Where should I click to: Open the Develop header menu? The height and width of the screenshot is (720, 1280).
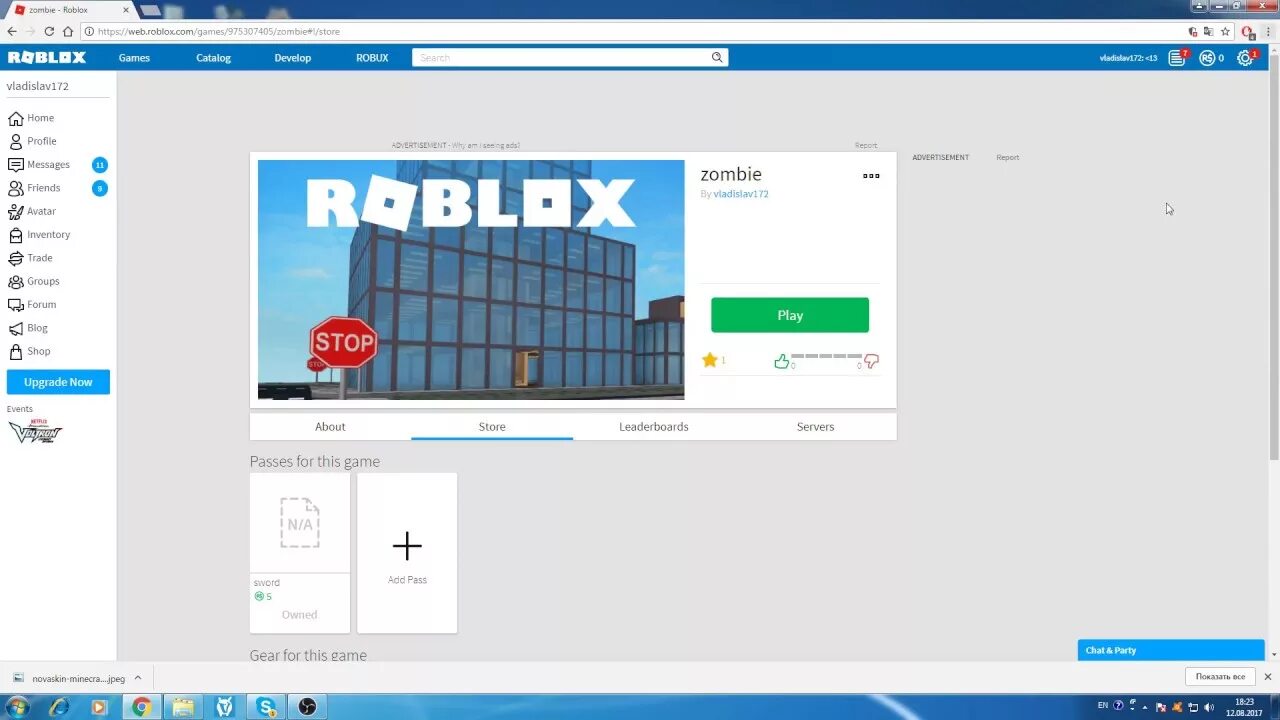[x=293, y=58]
